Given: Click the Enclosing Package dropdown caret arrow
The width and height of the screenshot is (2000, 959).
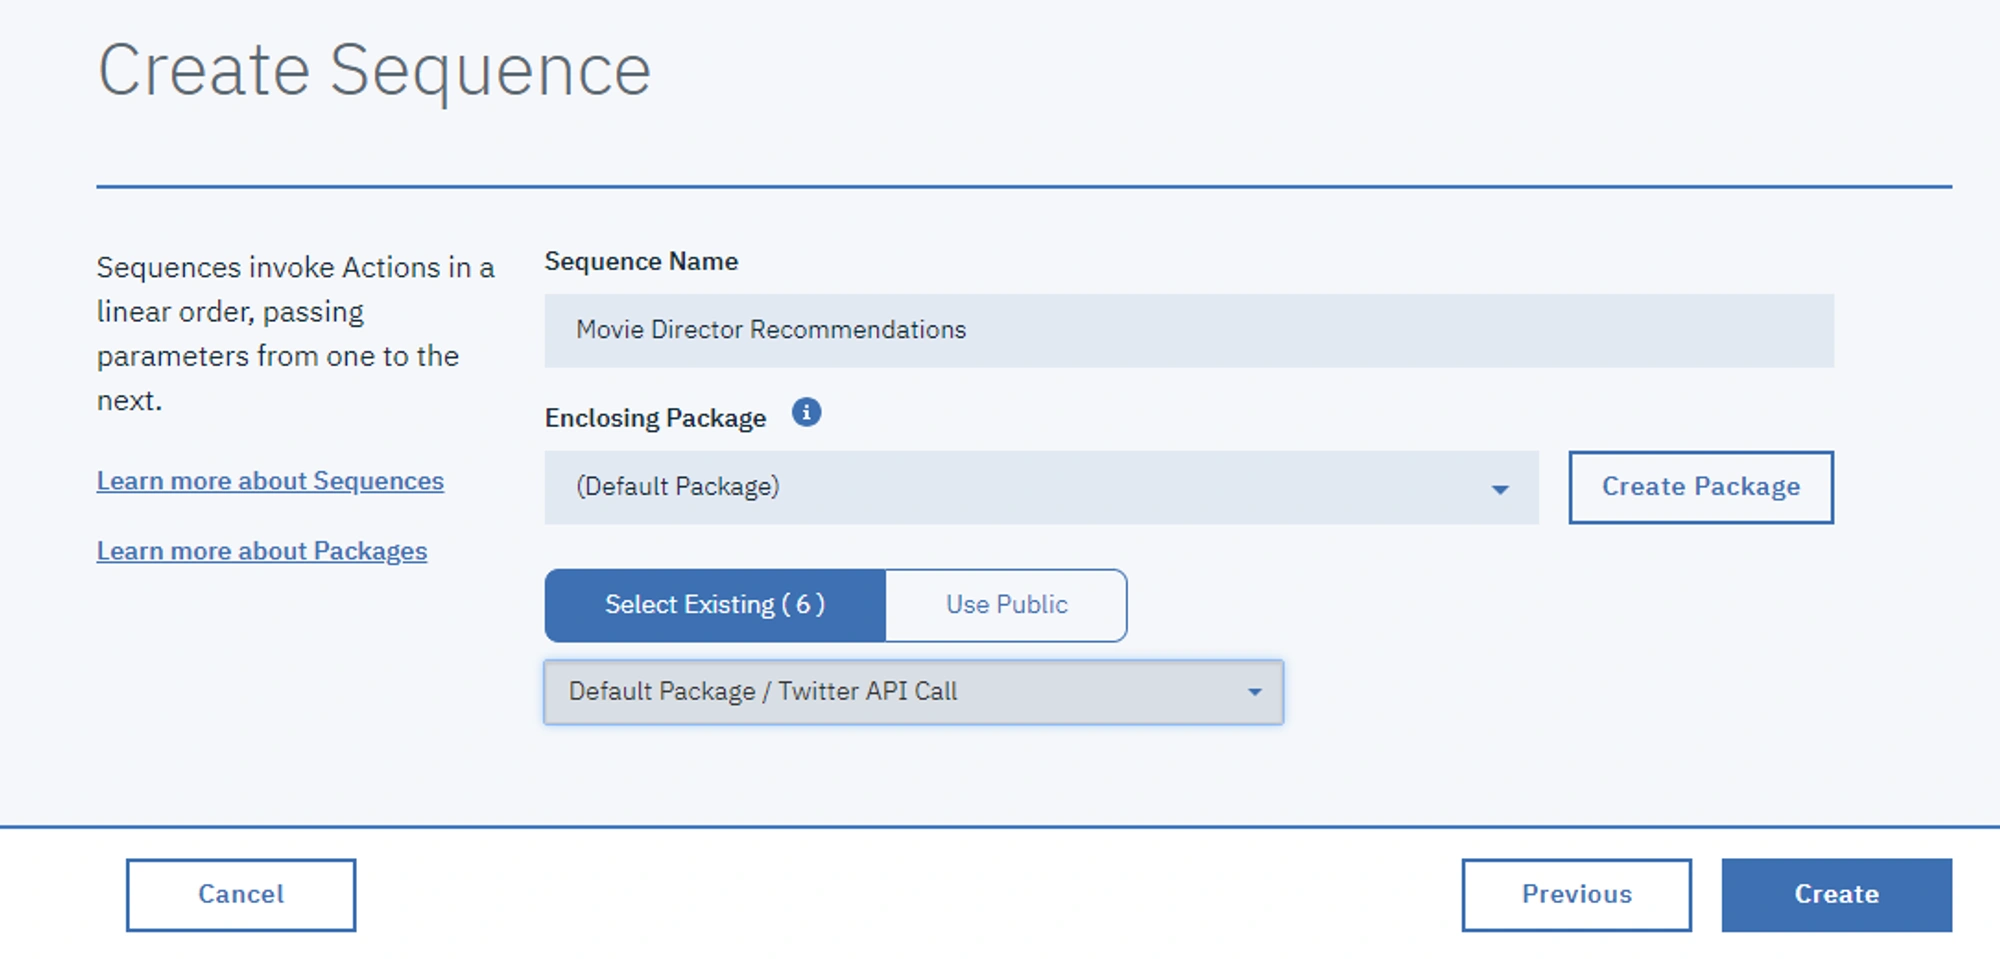Looking at the screenshot, I should (1499, 489).
